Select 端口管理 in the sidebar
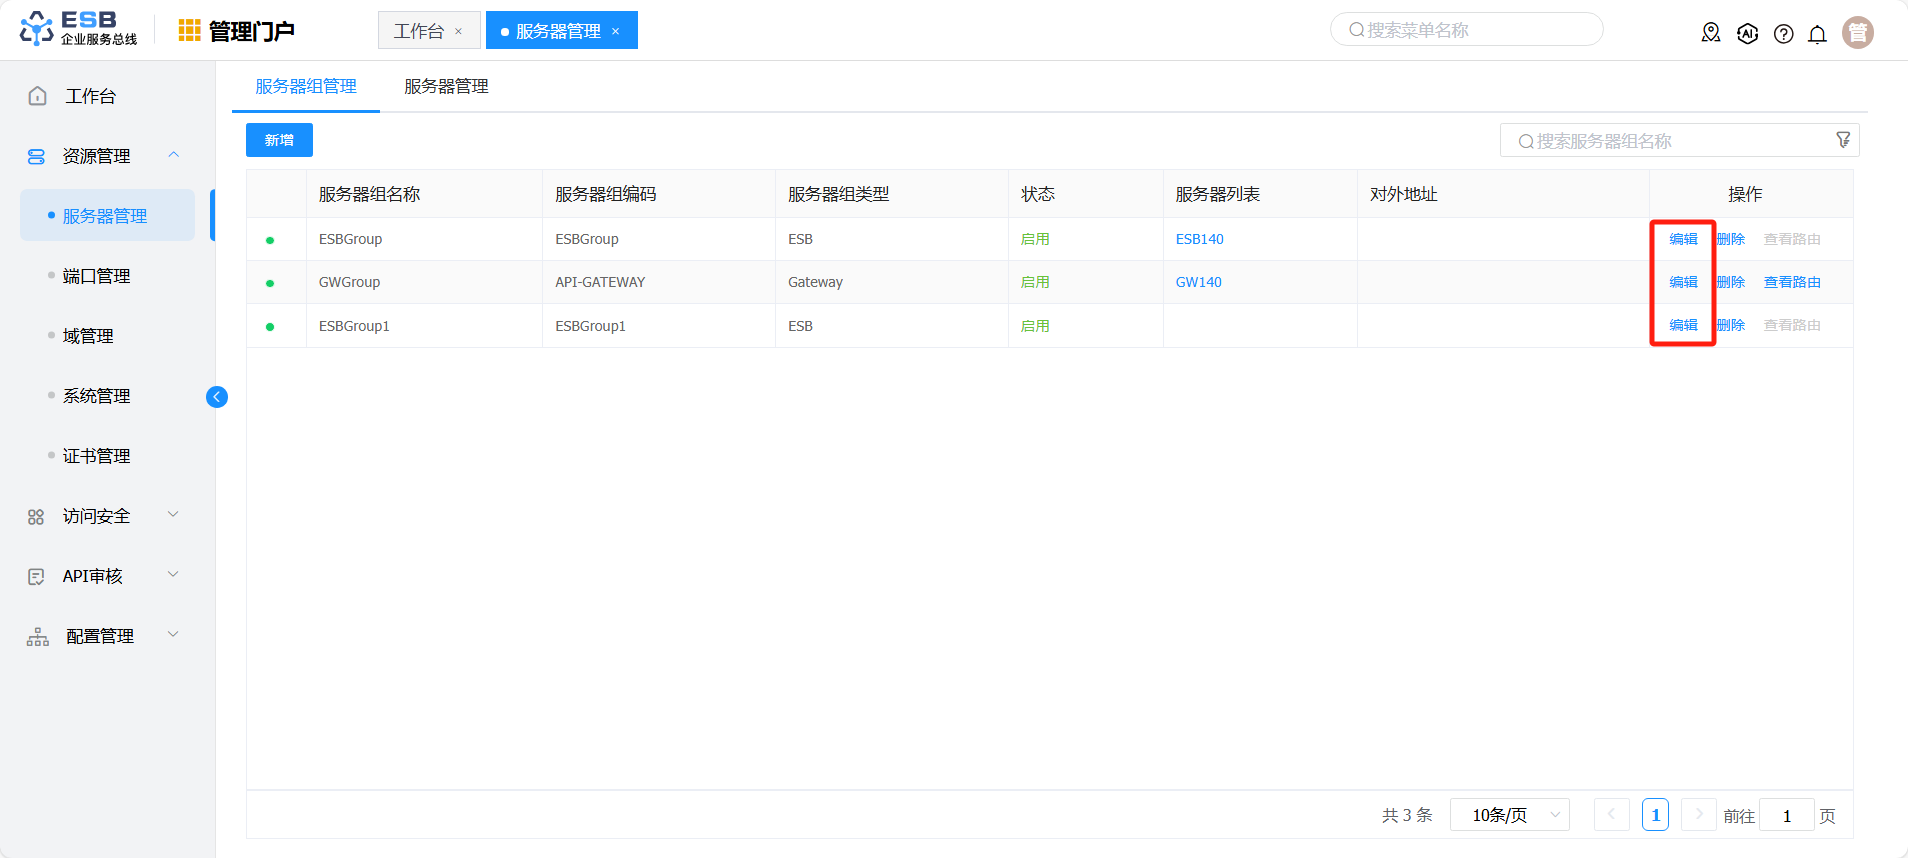This screenshot has width=1908, height=858. [x=97, y=276]
